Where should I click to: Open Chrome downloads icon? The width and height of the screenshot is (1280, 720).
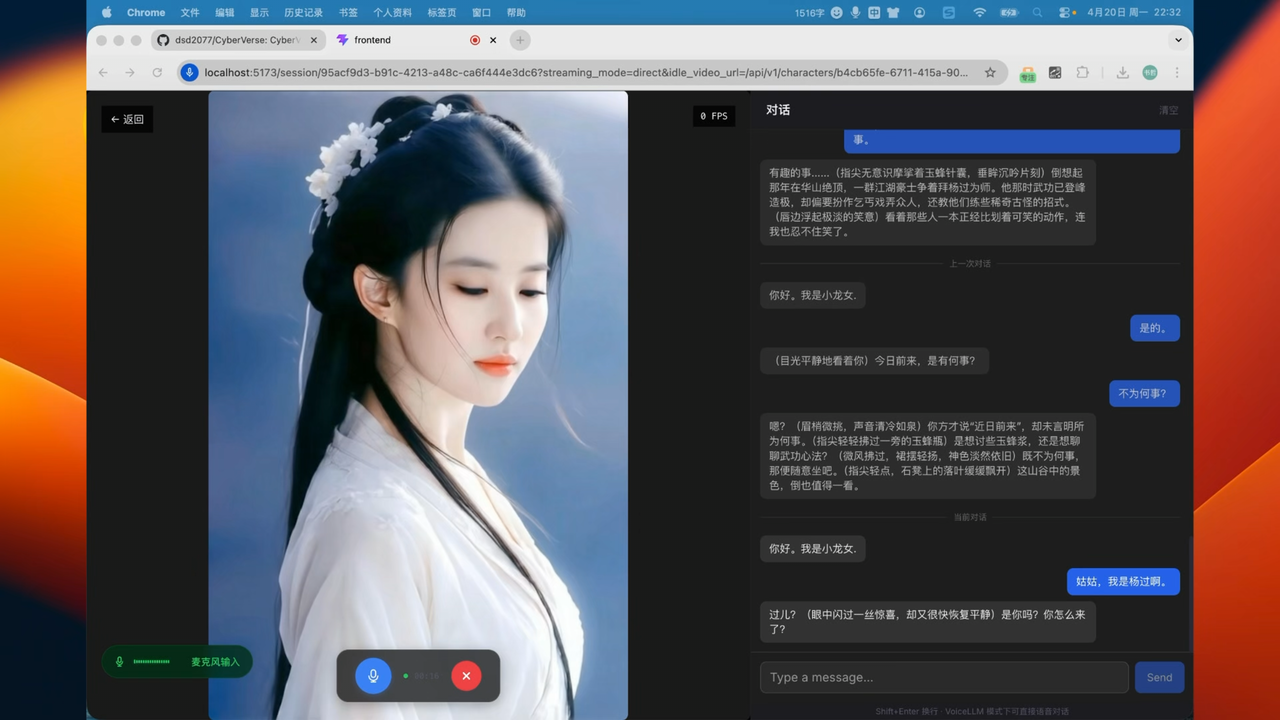1122,72
